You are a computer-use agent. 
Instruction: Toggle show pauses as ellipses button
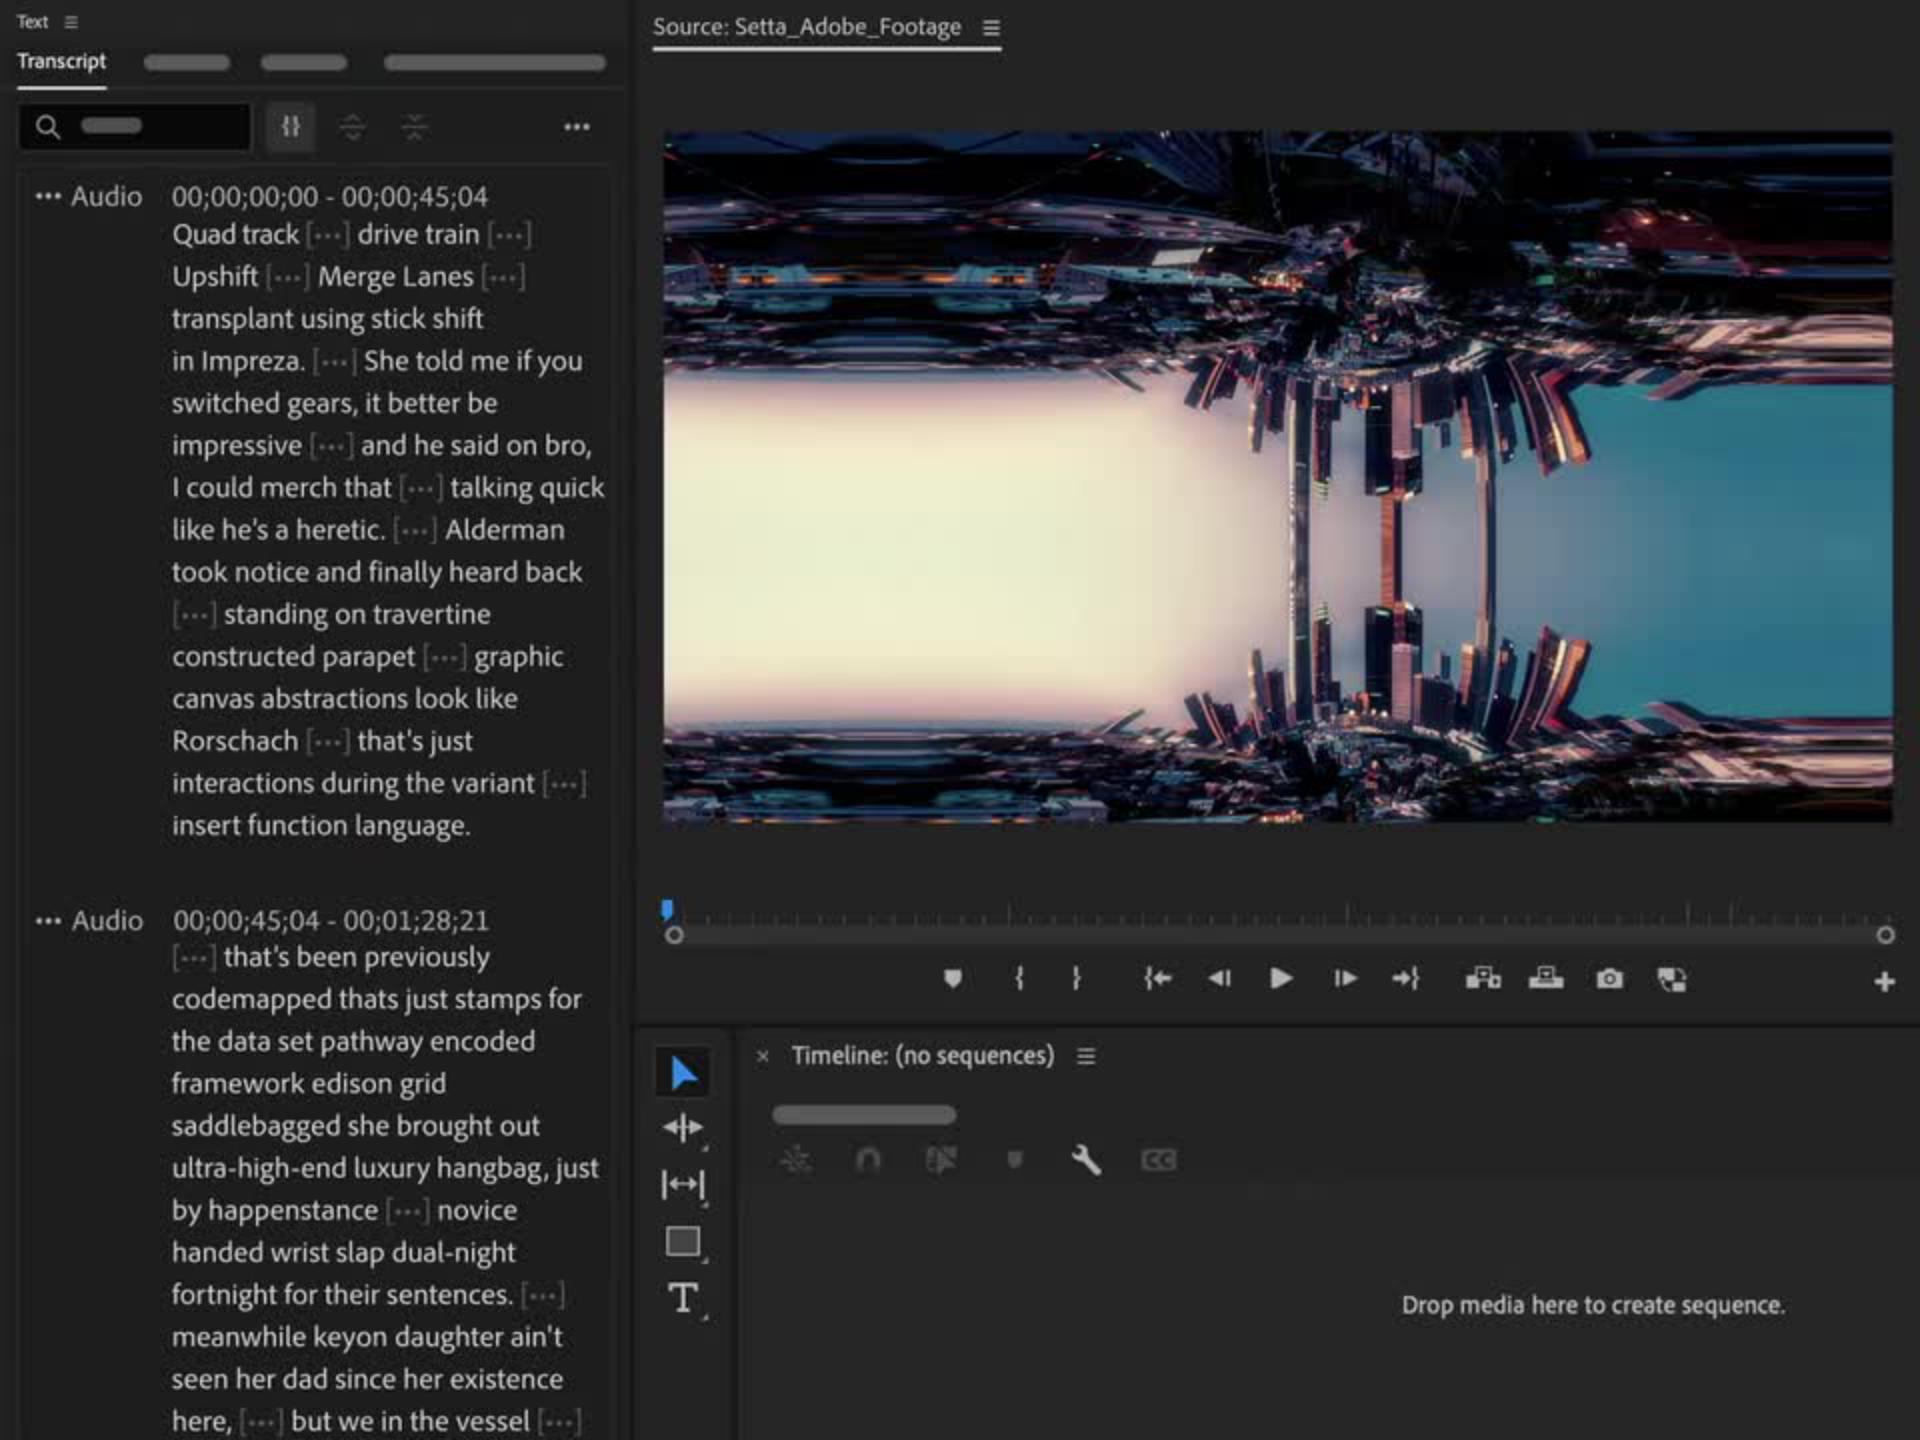[291, 127]
